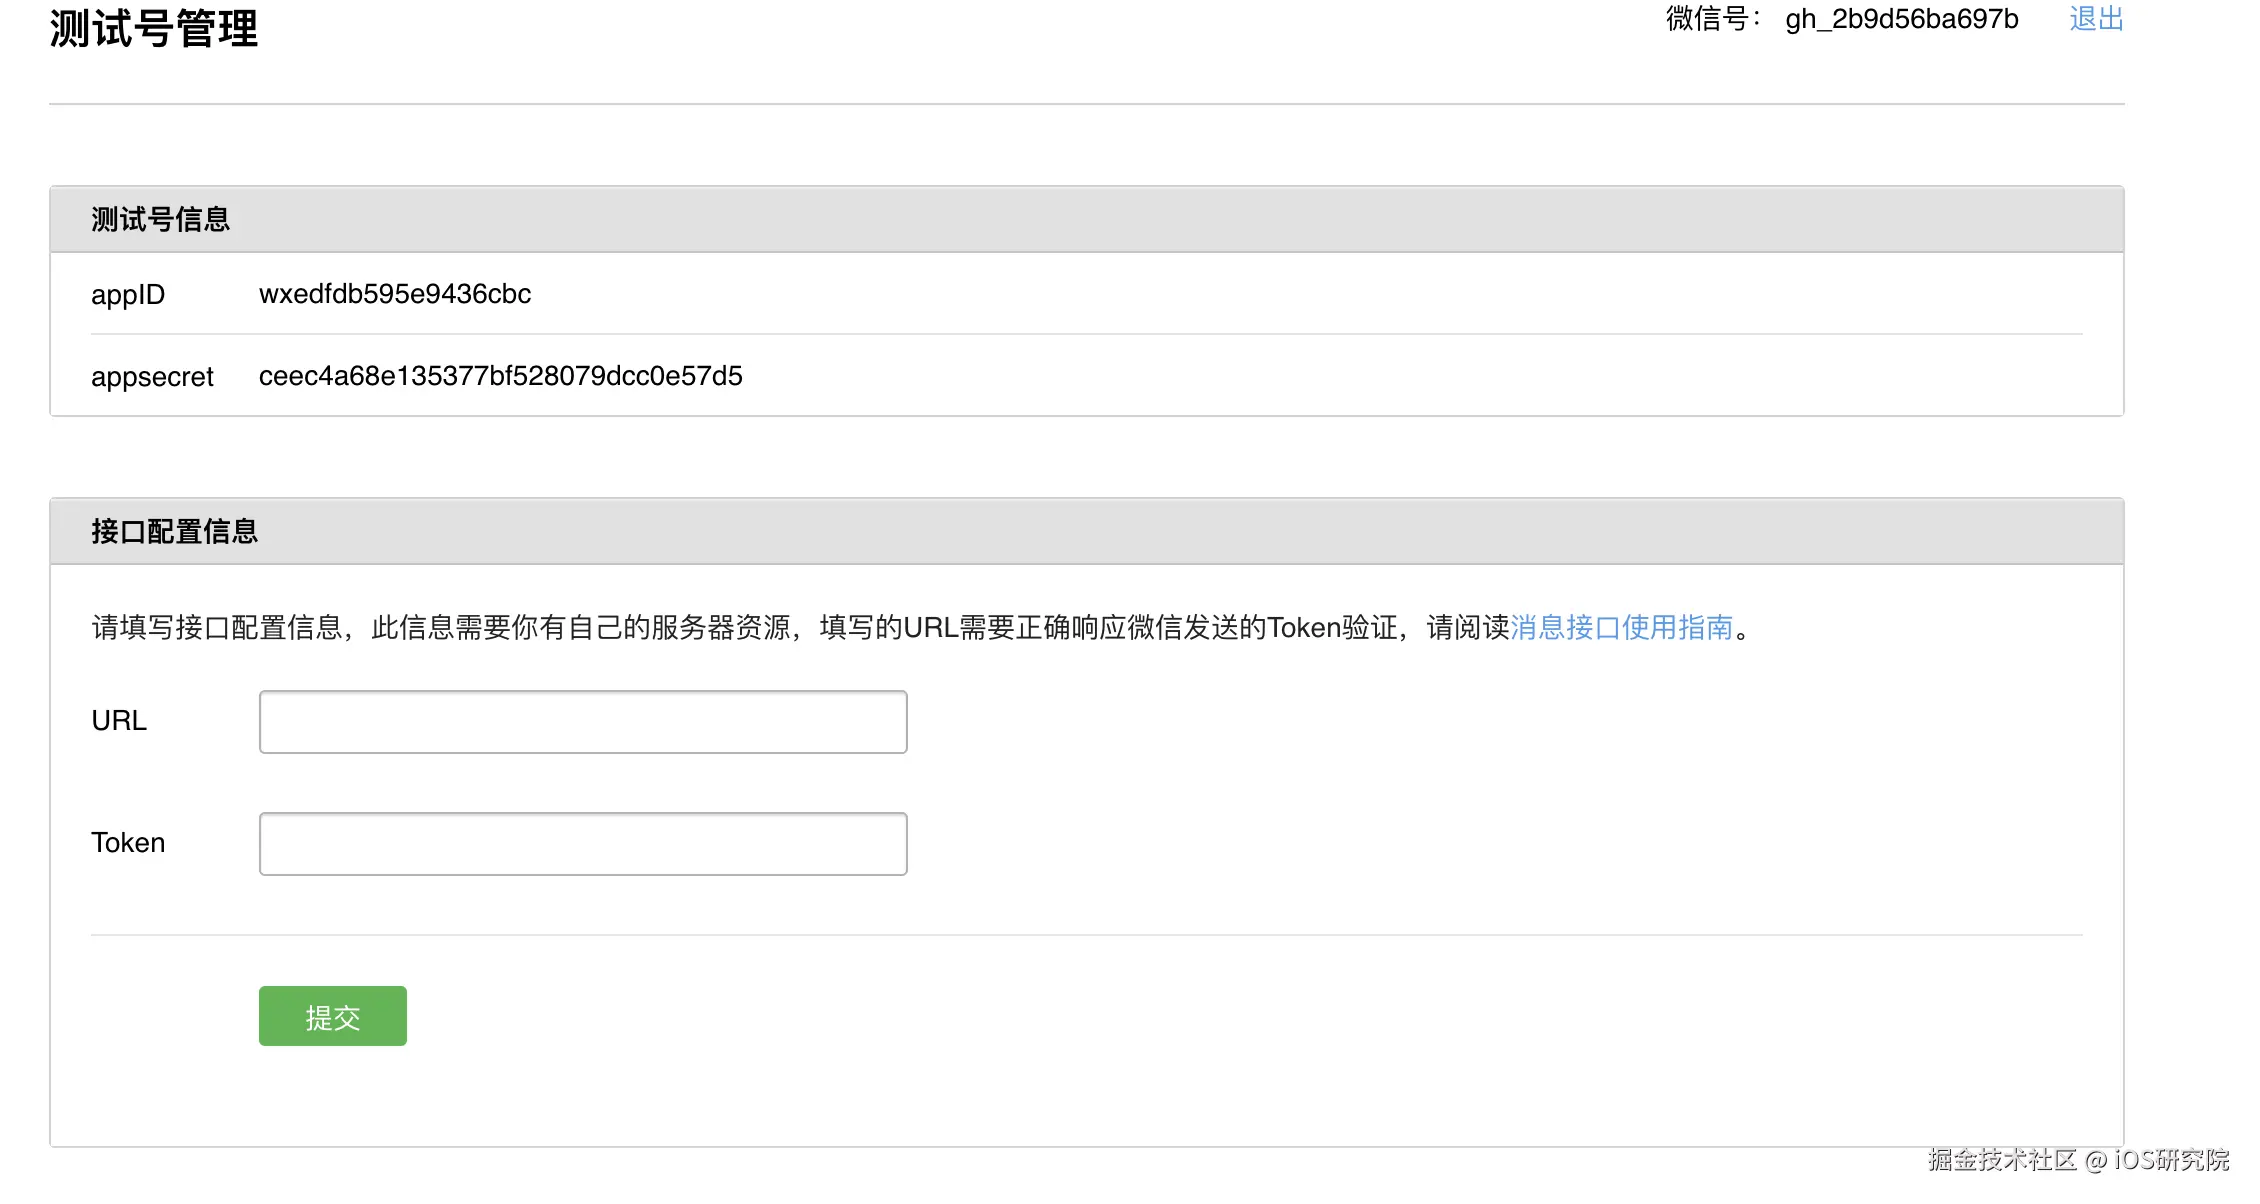The width and height of the screenshot is (2260, 1204).
Task: Click the 退出 logout link
Action: pos(2096,19)
